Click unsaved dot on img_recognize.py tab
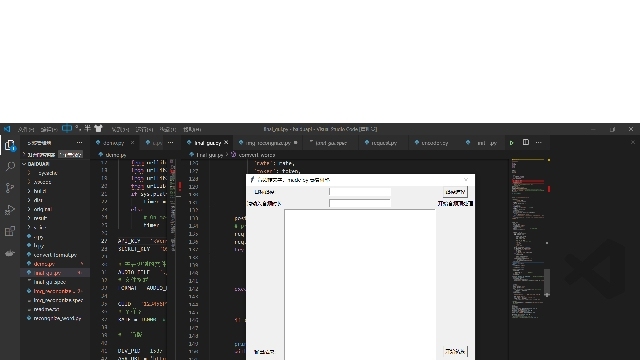The width and height of the screenshot is (640, 360). tap(296, 142)
